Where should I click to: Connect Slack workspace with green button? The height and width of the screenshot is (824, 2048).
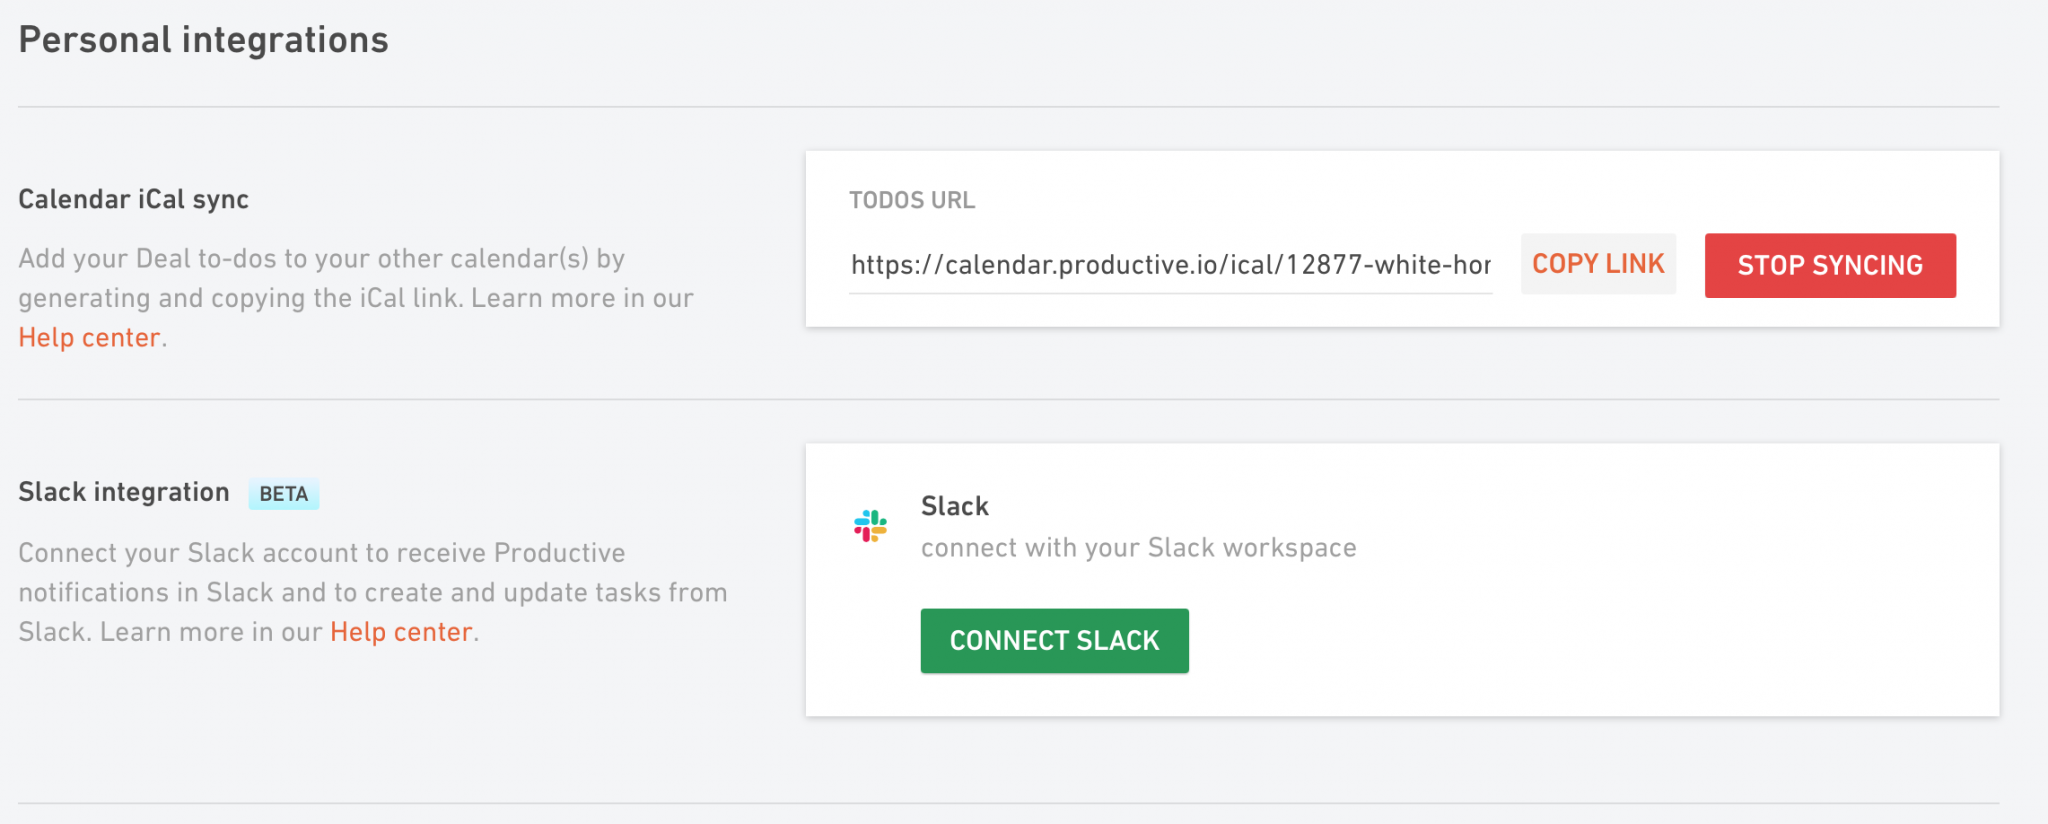click(1054, 640)
